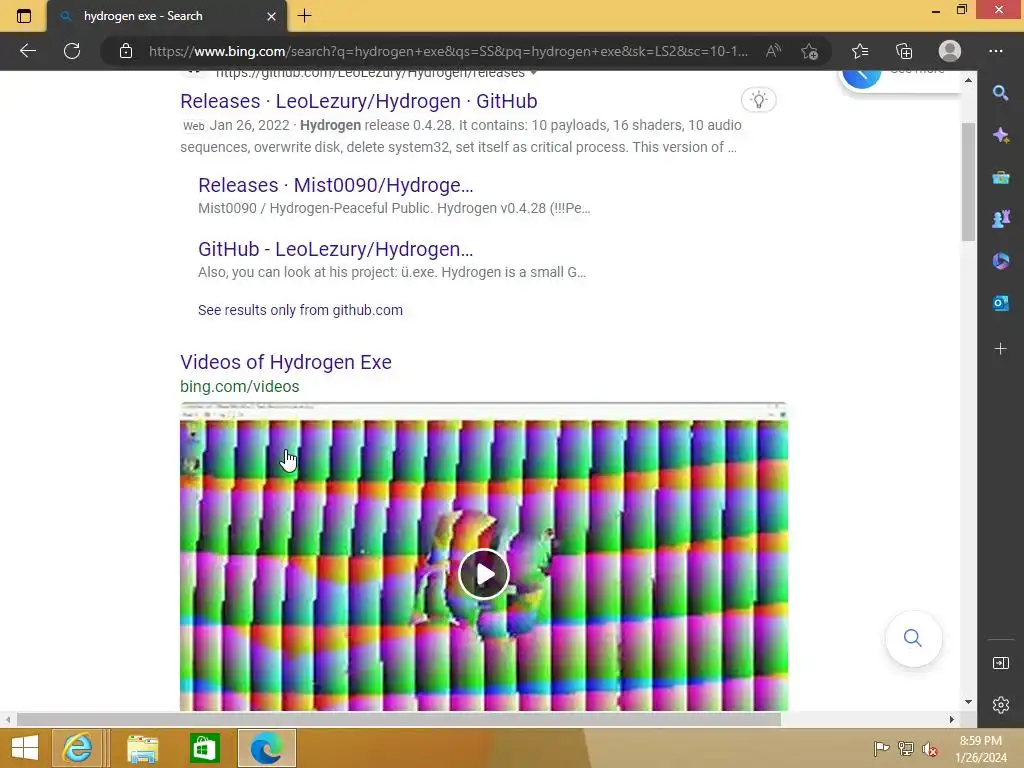
Task: Open sidebar Games chess icon
Action: pos(1000,219)
